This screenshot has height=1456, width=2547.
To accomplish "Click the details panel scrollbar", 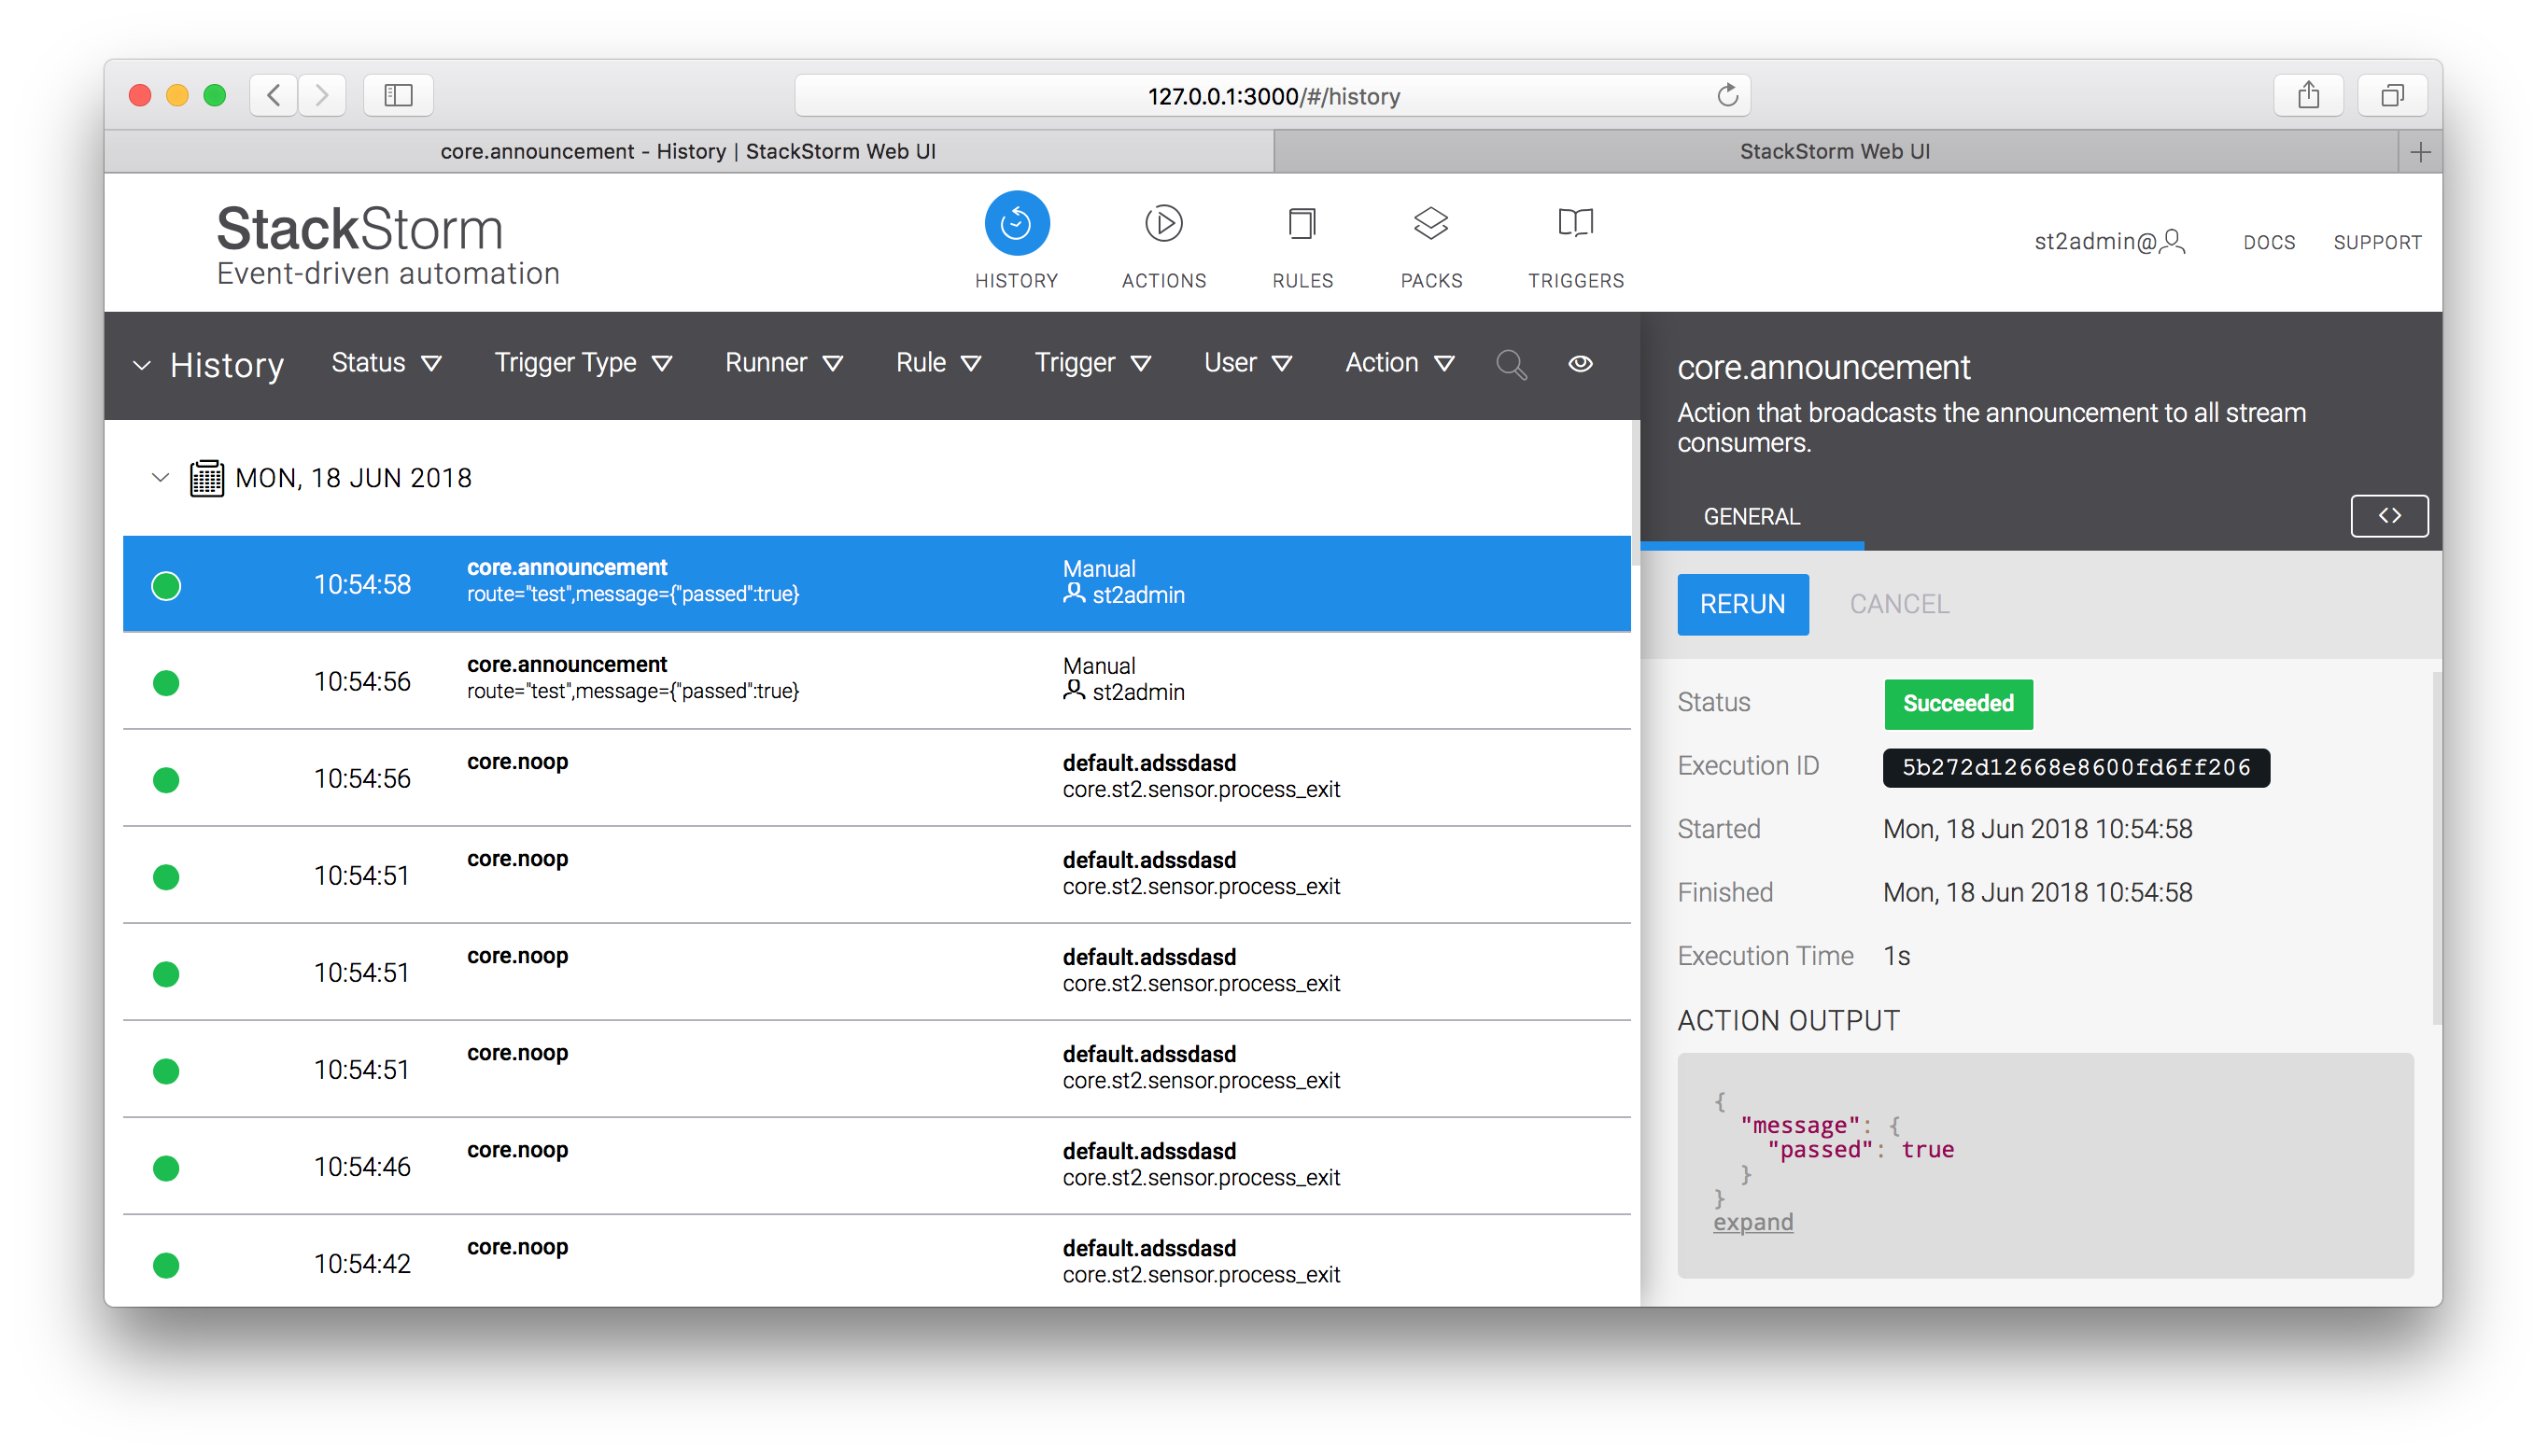I will [2435, 850].
